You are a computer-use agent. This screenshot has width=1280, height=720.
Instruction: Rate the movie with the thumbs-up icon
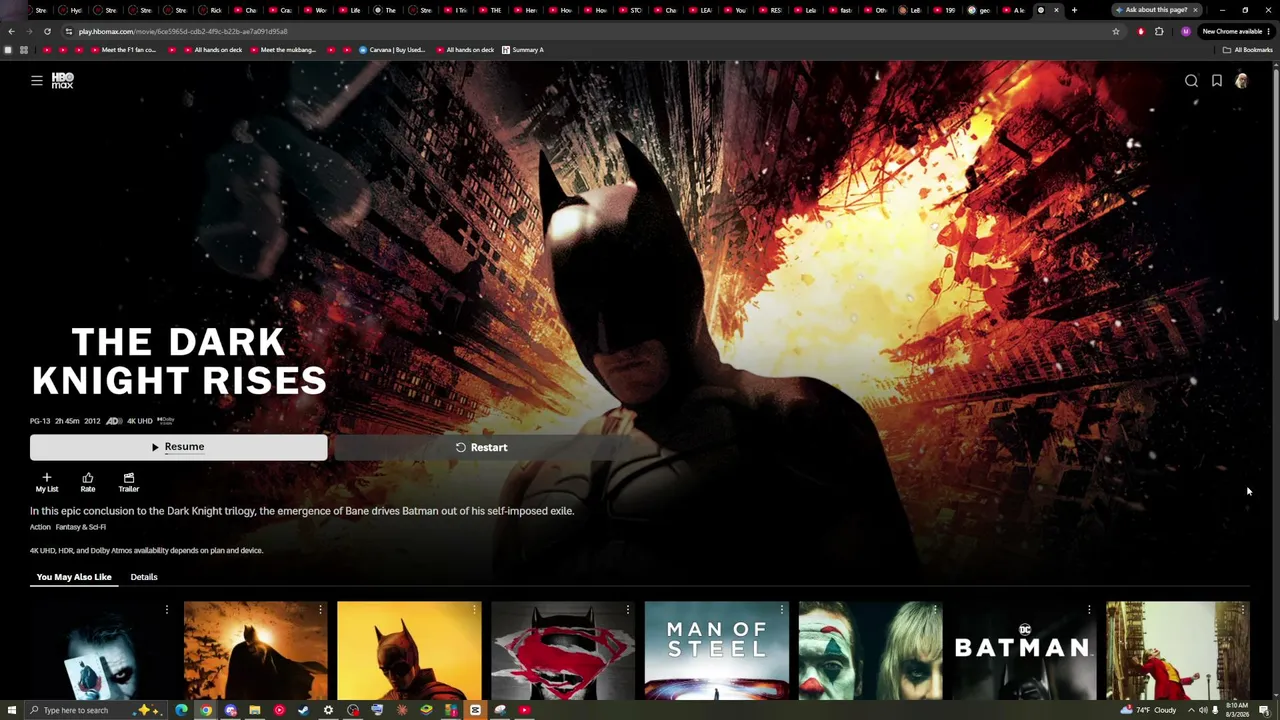(88, 482)
